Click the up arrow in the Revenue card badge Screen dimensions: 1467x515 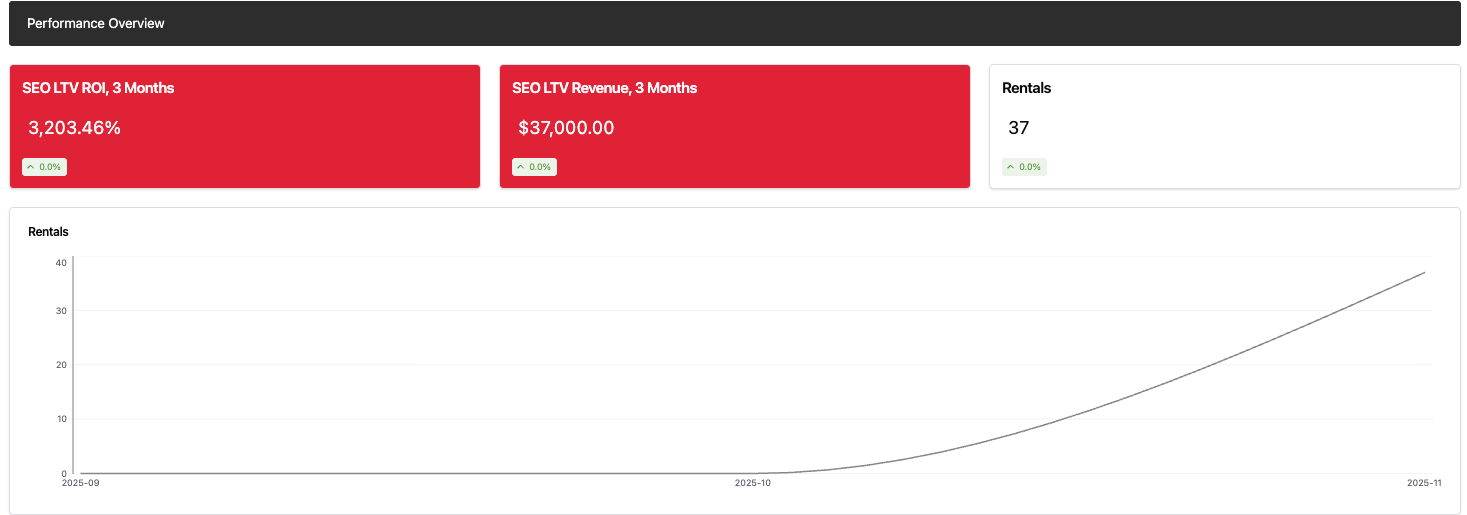tap(521, 167)
